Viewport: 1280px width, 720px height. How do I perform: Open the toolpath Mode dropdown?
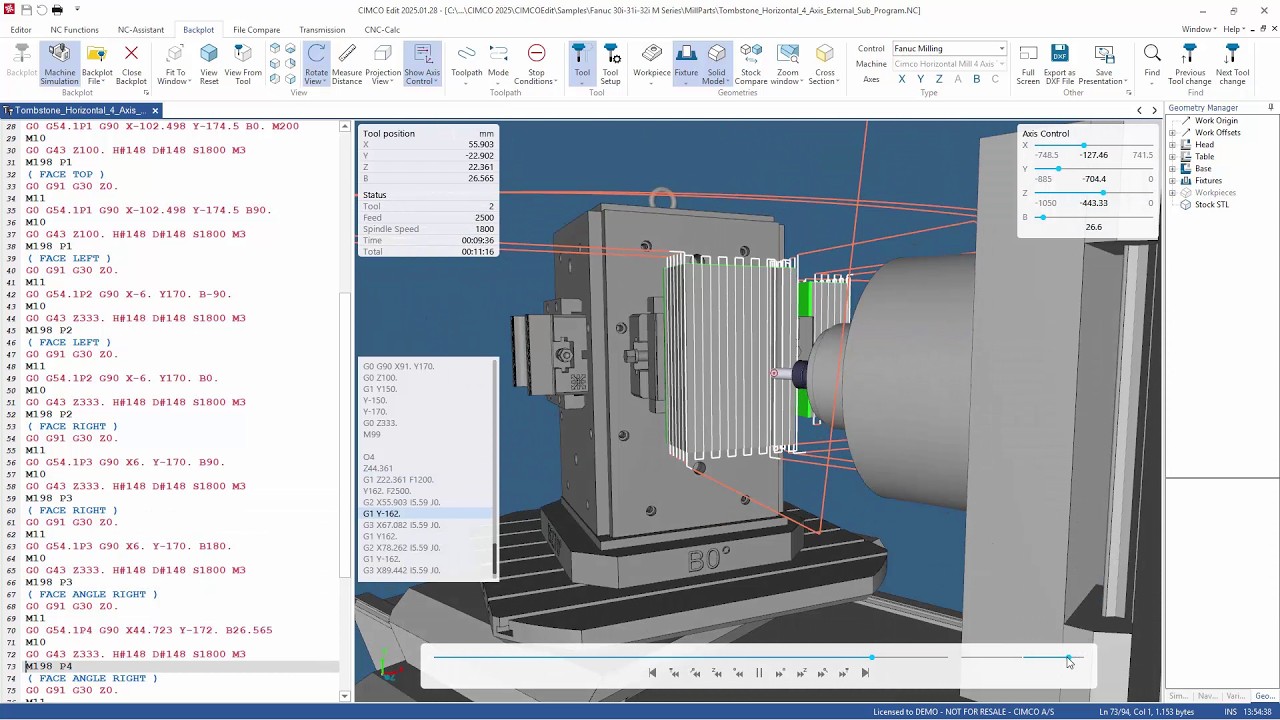[x=498, y=64]
